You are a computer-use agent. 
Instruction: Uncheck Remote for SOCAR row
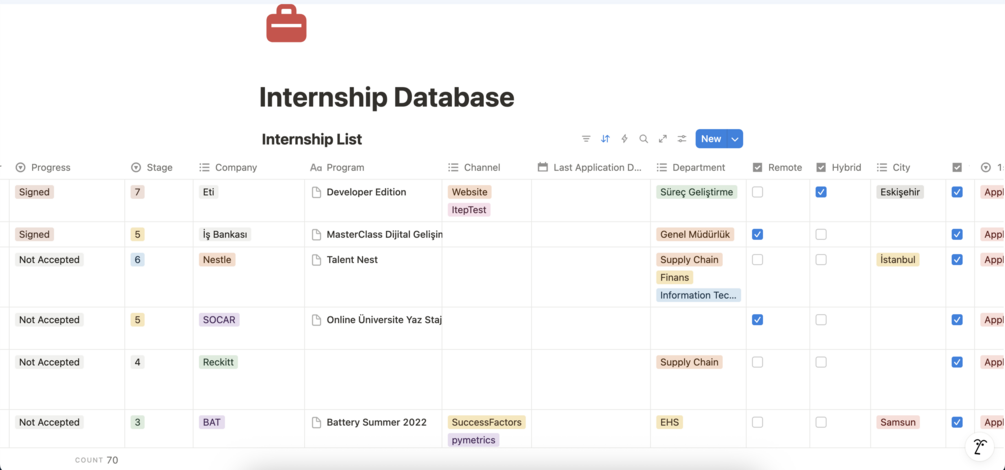coord(757,320)
